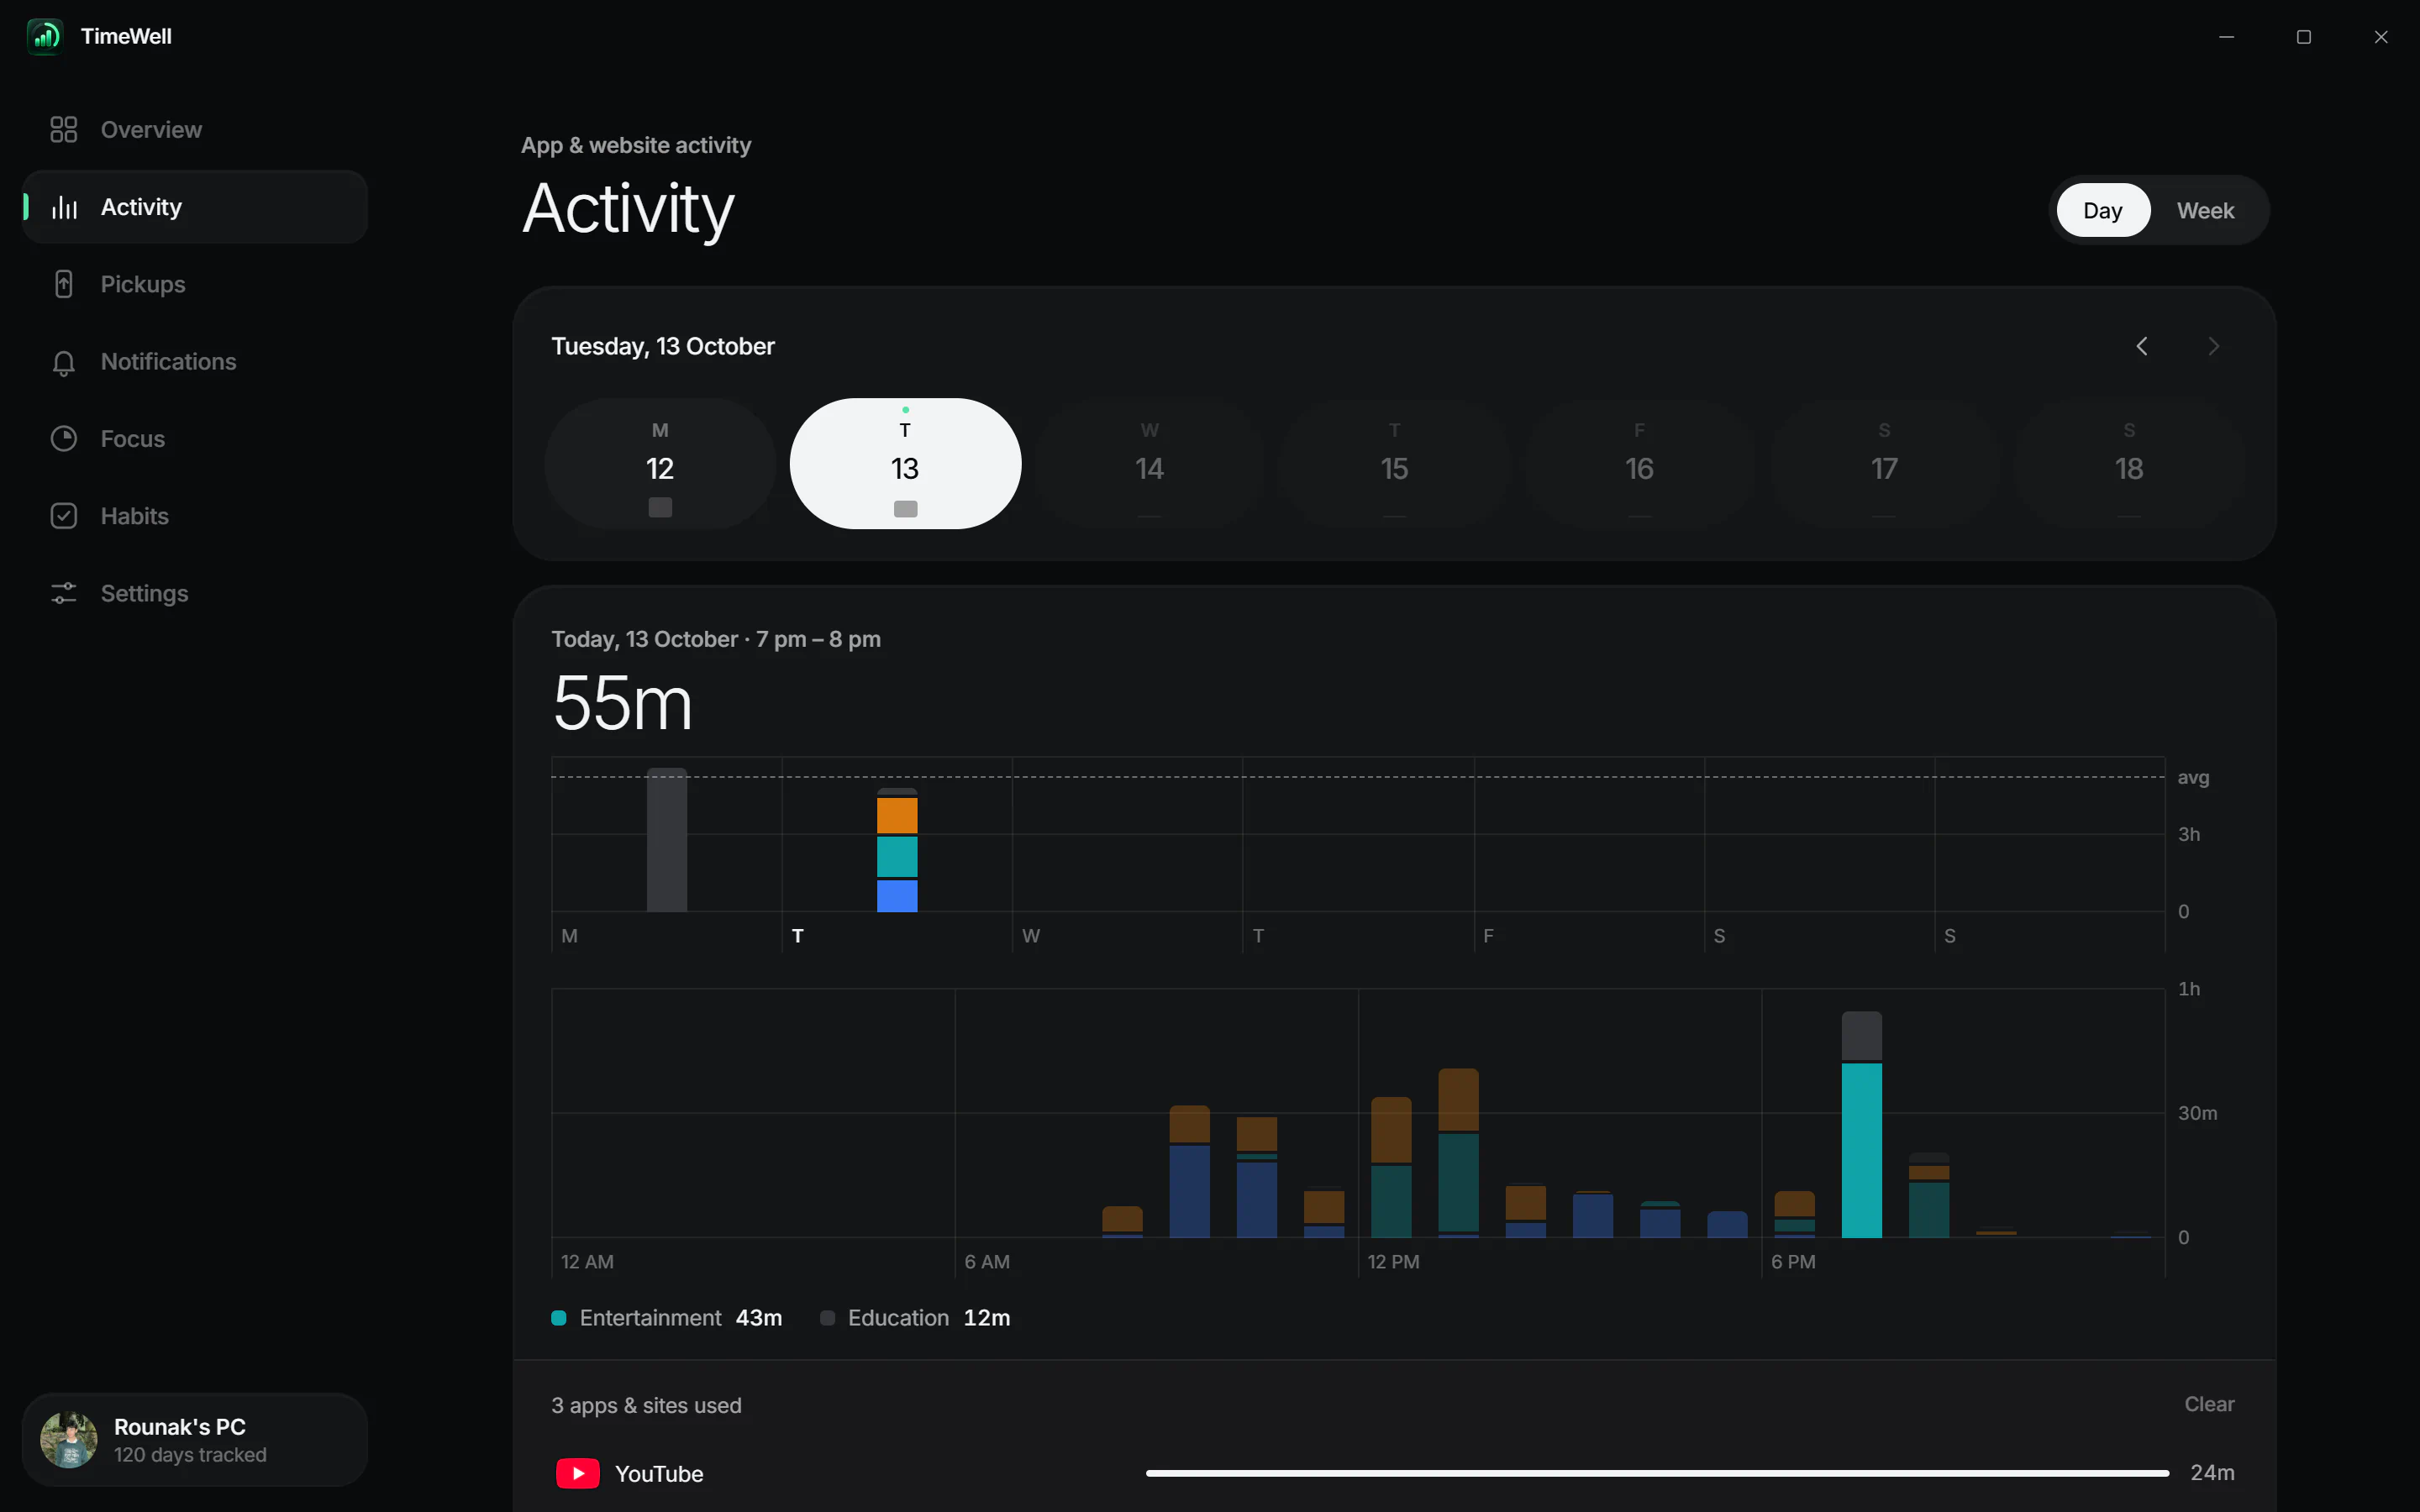Viewport: 2420px width, 1512px height.
Task: Select Thursday 15 day pill
Action: click(1395, 464)
